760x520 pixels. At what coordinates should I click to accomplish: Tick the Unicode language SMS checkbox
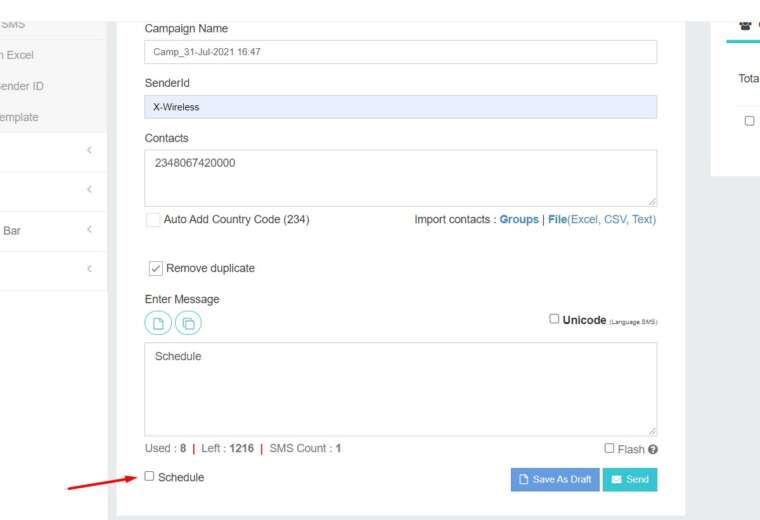coord(554,319)
